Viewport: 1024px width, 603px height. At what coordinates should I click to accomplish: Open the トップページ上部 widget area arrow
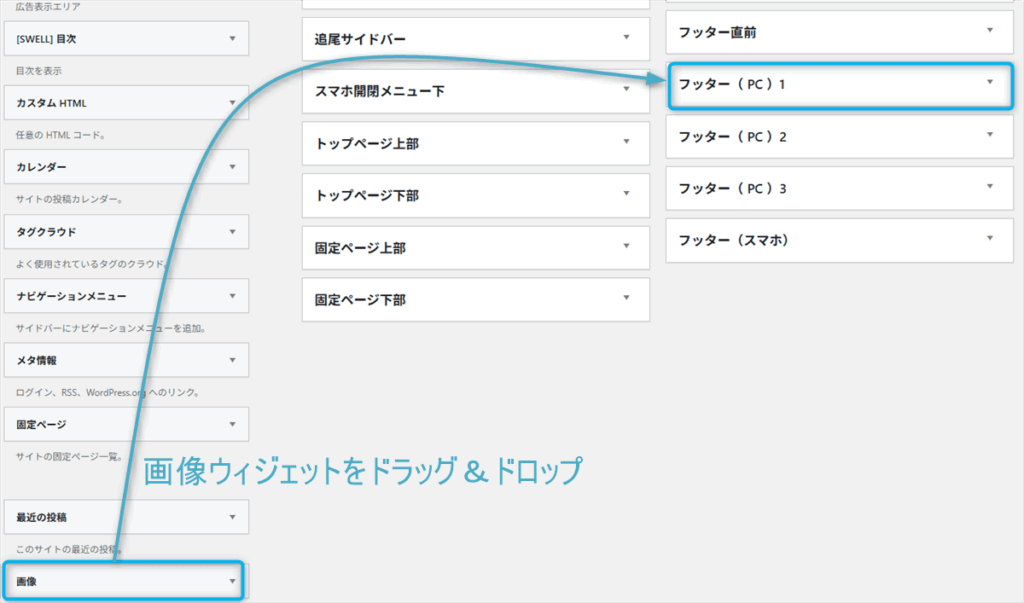click(x=626, y=141)
